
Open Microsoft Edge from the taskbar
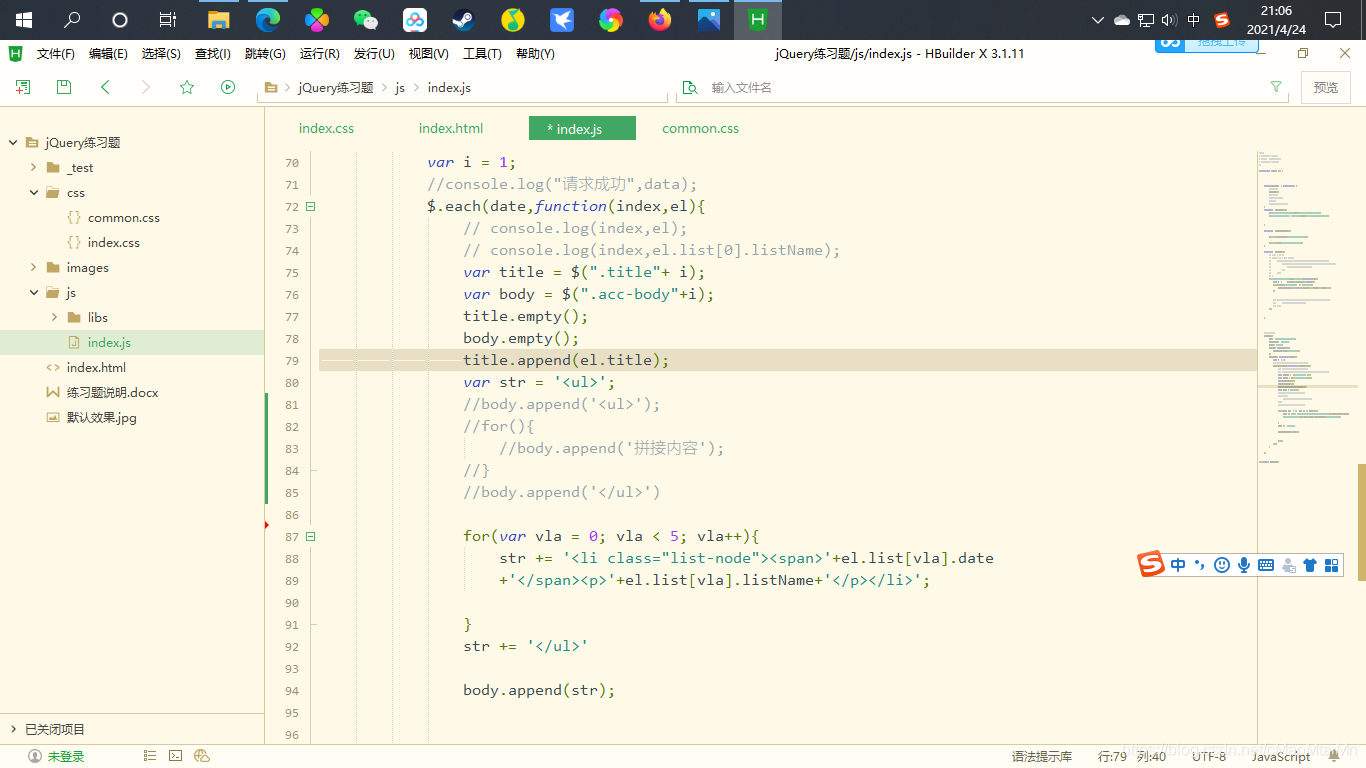coord(267,20)
